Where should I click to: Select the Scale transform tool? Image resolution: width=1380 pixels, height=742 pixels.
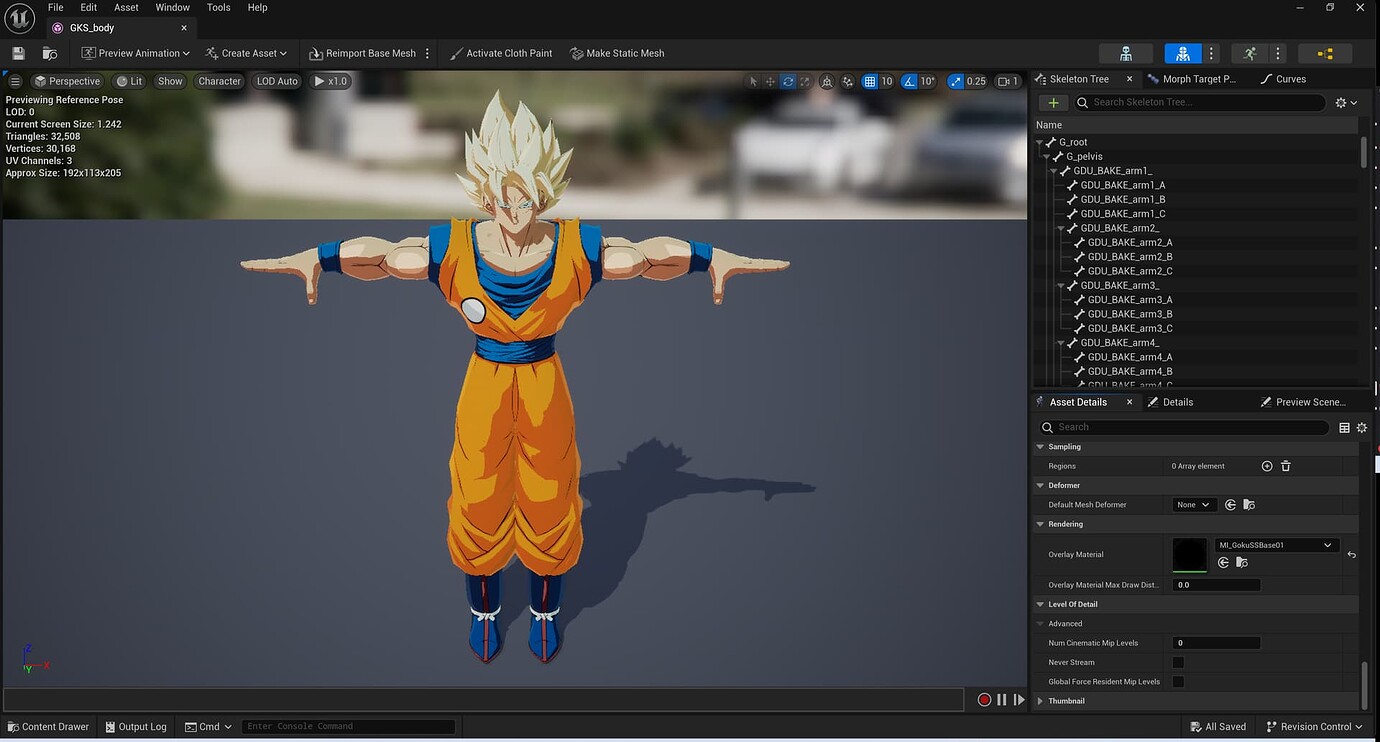tap(805, 81)
